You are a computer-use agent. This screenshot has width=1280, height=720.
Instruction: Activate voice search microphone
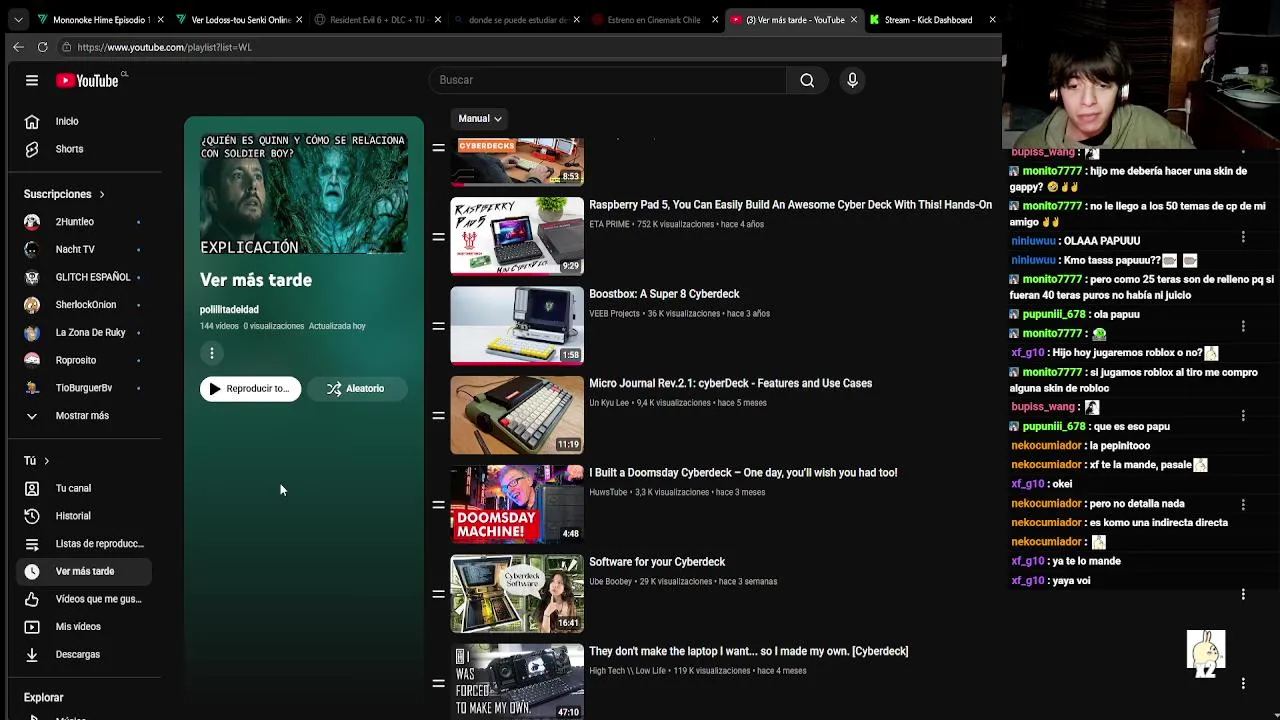click(x=852, y=80)
